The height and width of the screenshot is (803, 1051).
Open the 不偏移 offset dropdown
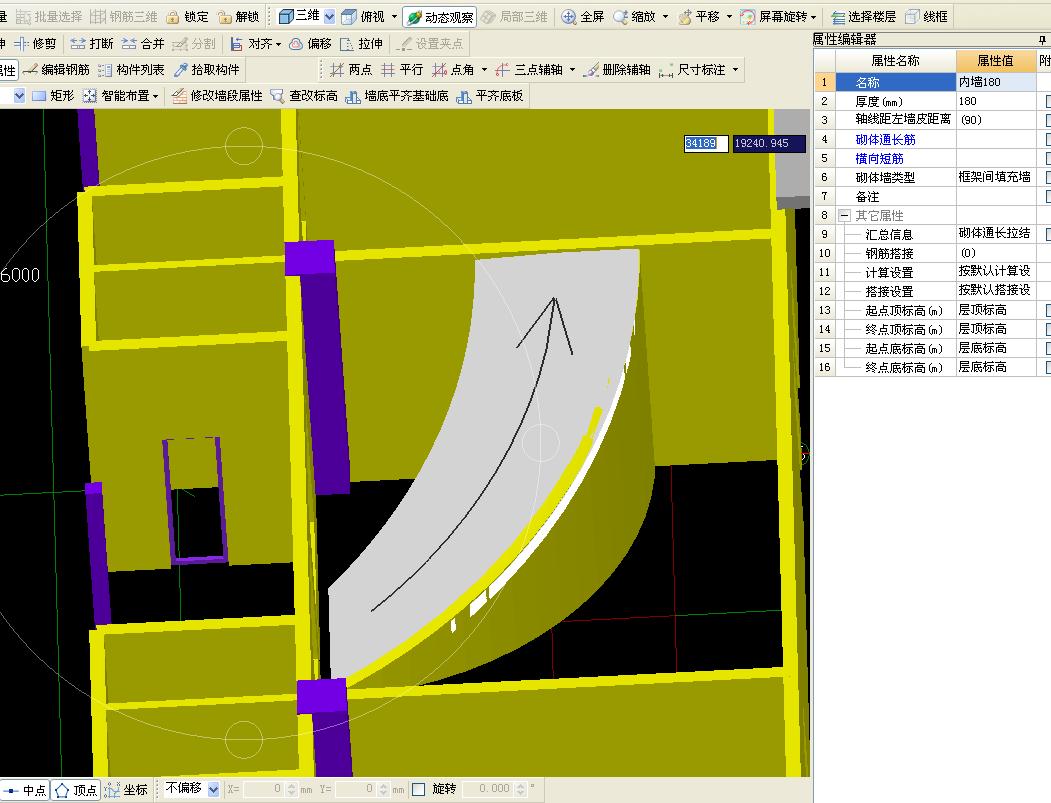click(213, 789)
